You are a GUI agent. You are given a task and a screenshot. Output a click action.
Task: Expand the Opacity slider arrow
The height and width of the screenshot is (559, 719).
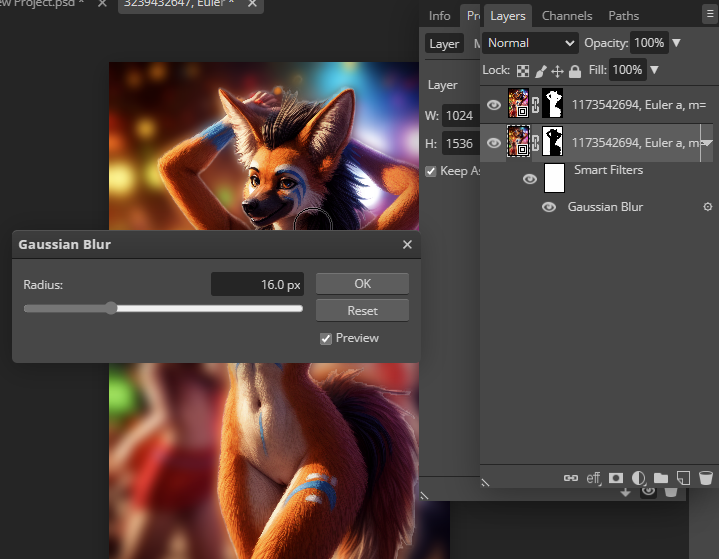(x=677, y=43)
